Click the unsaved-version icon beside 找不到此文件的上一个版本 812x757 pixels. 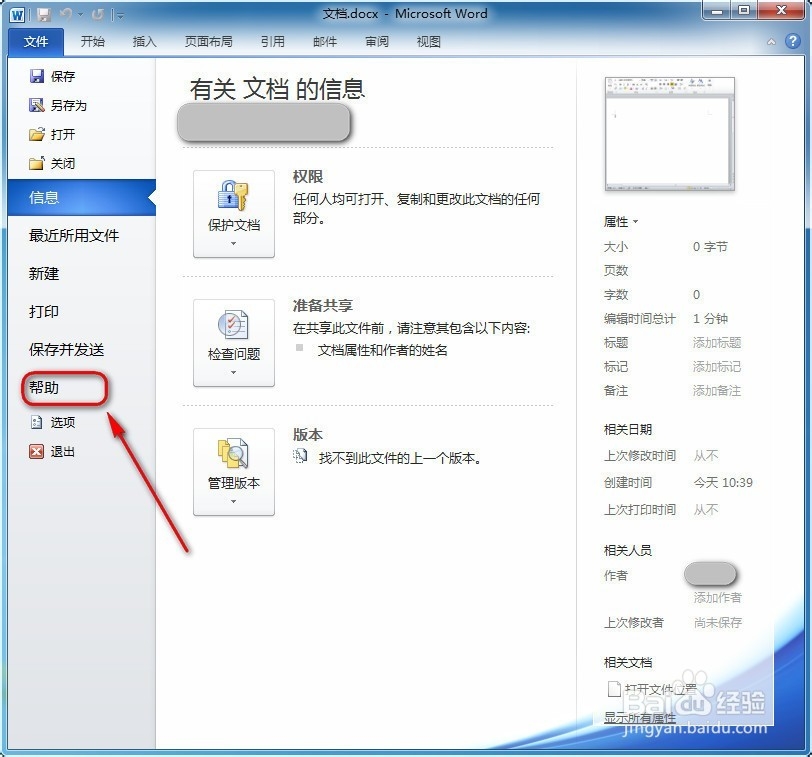pos(300,456)
